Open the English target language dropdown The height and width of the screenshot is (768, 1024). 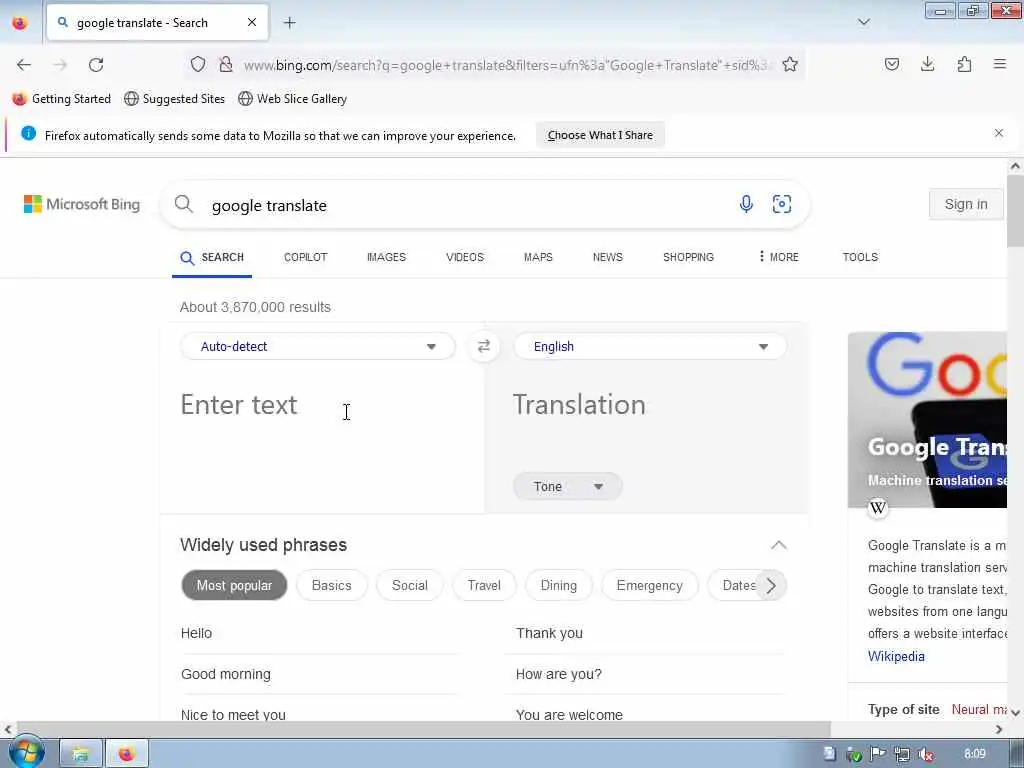pos(650,346)
